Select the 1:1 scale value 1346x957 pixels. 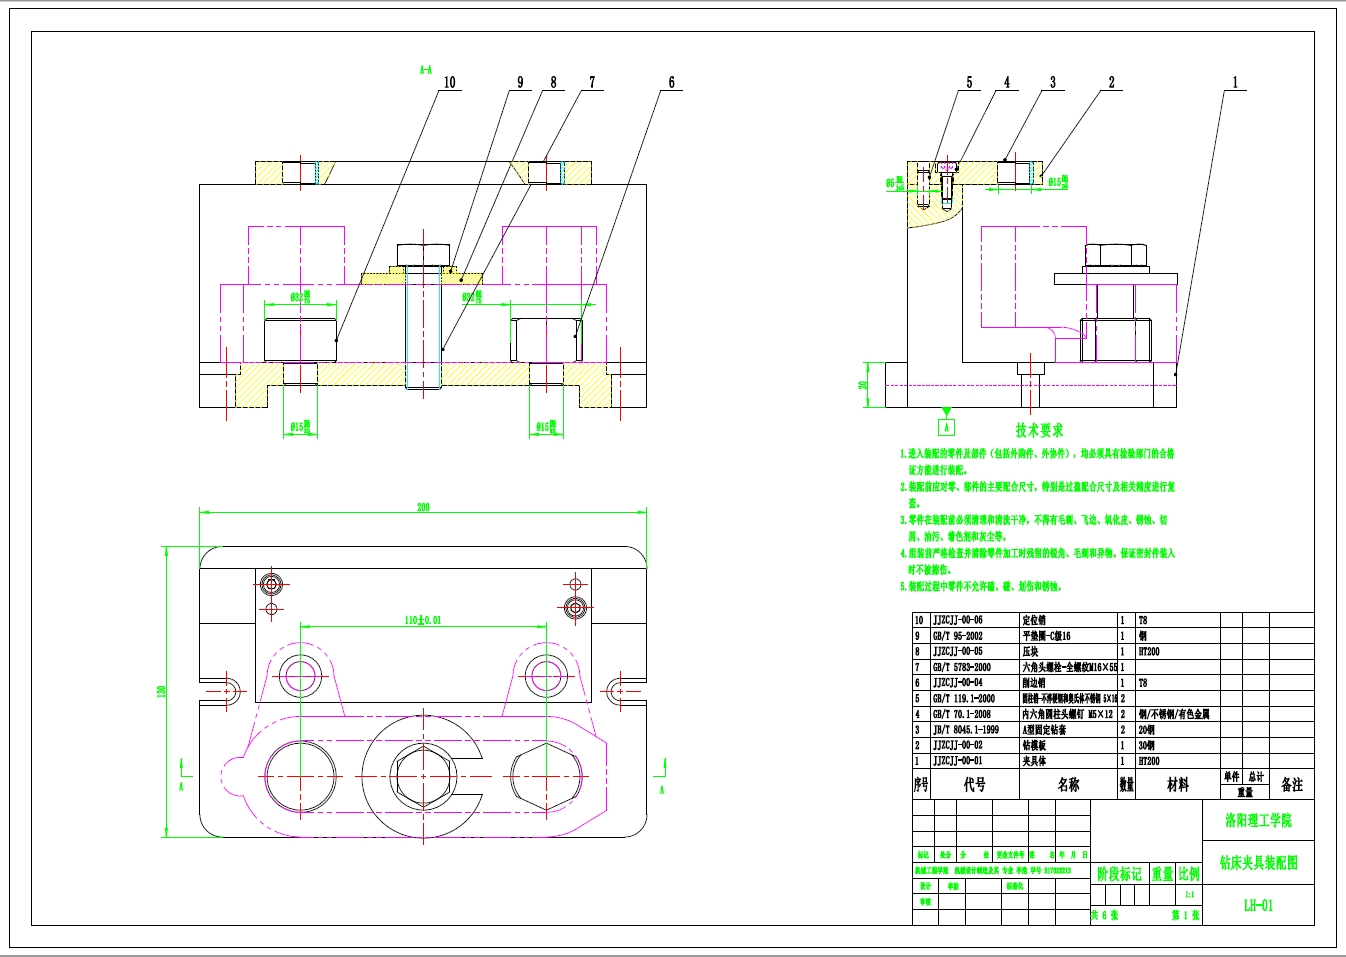1189,895
